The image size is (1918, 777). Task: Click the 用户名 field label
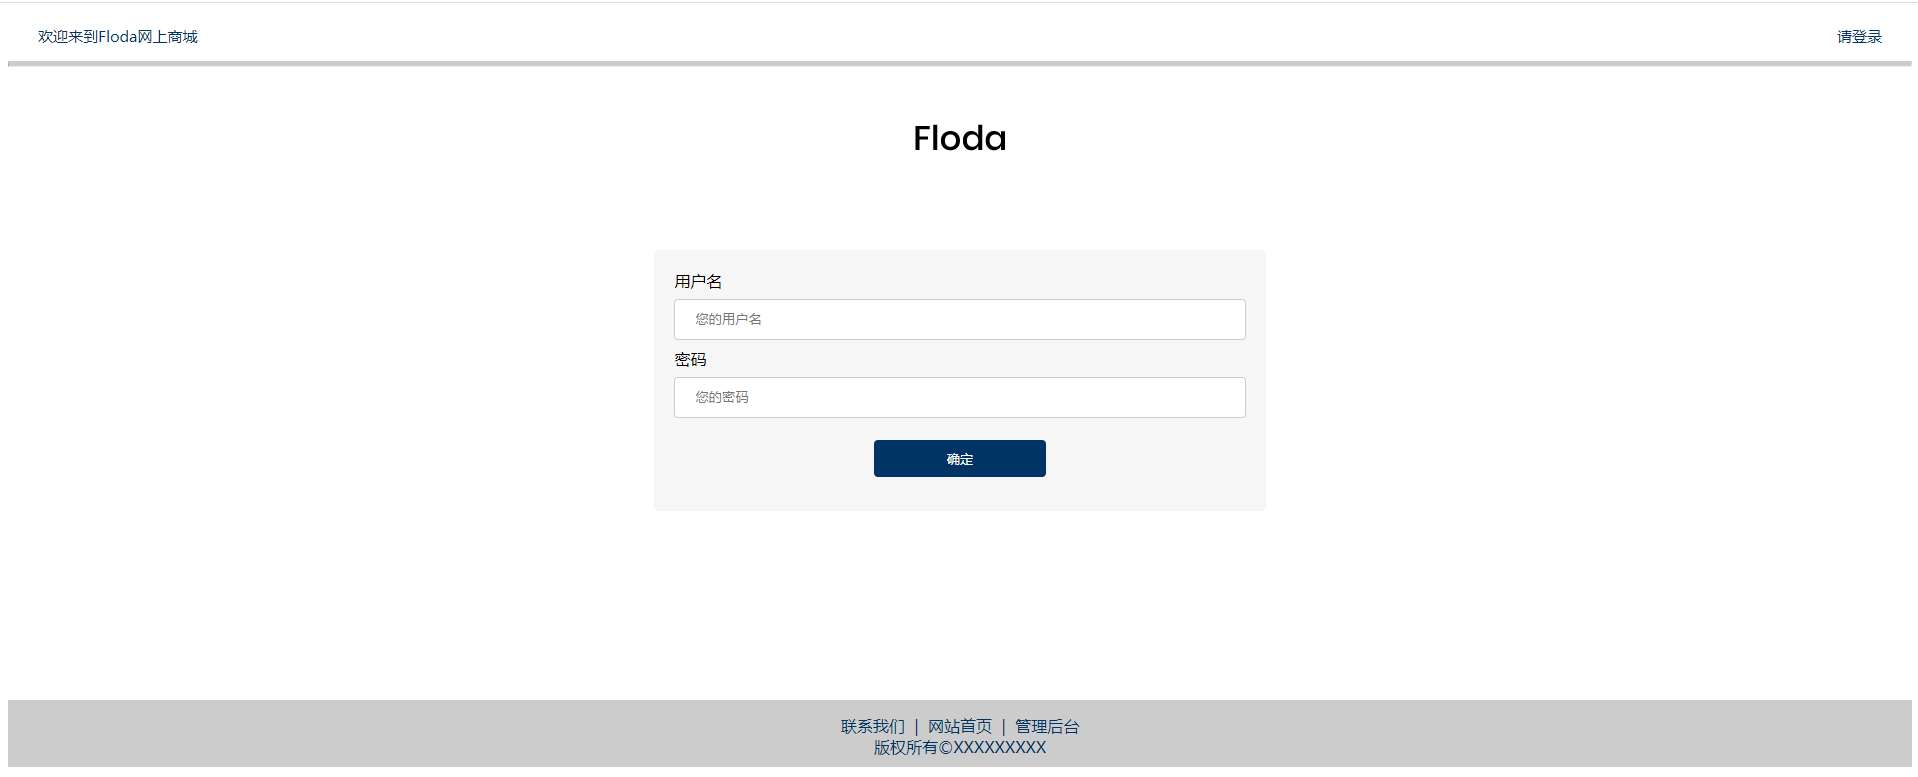pos(698,282)
